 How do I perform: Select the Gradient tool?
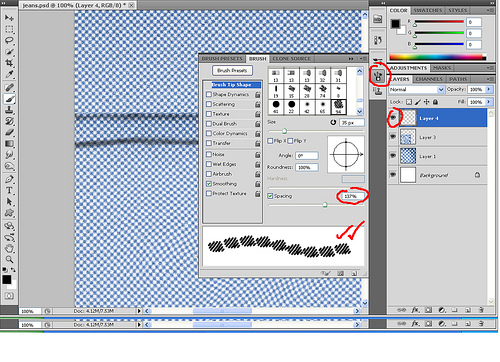(9, 144)
